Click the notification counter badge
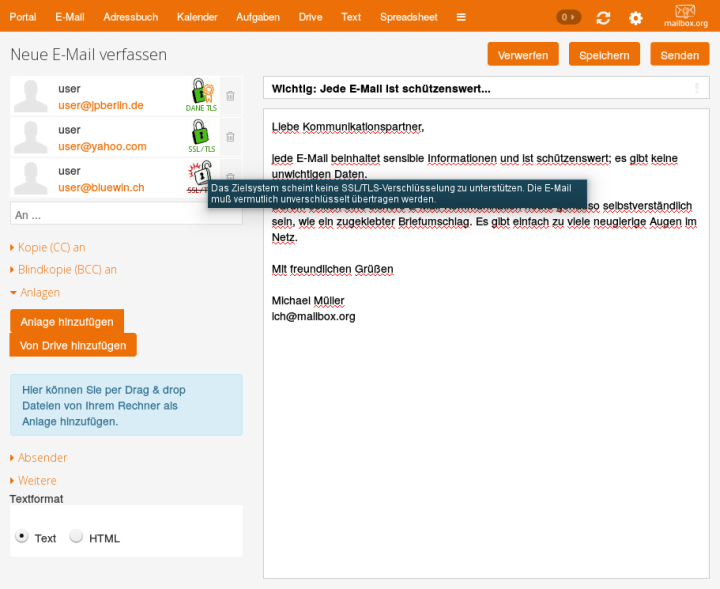Viewport: 720px width, 589px height. click(x=568, y=17)
